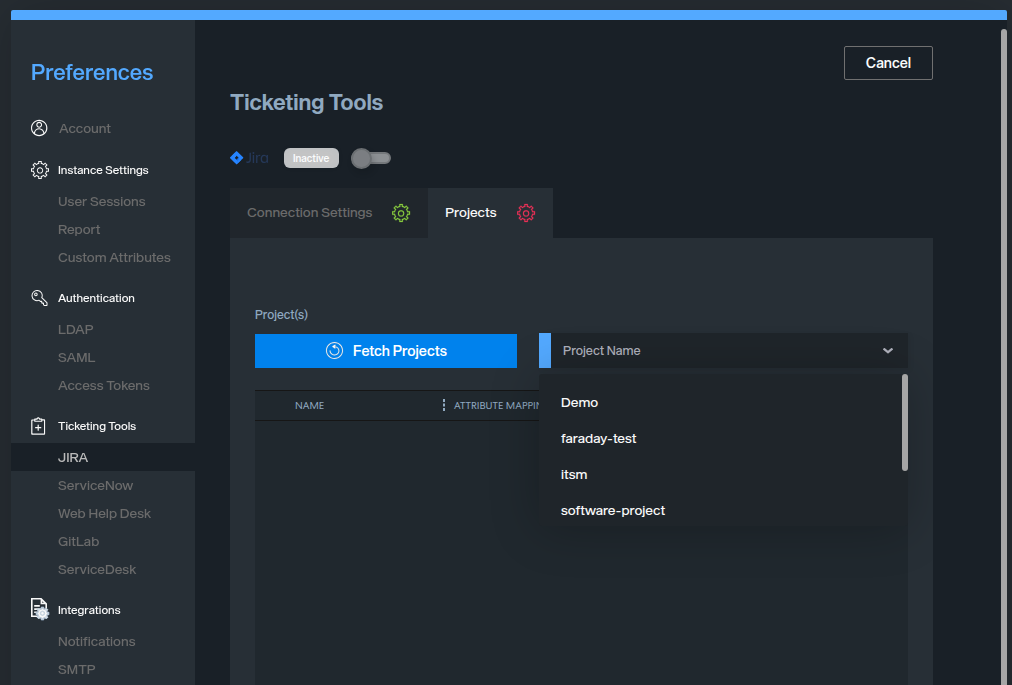Open the SAML authentication settings
1012x685 pixels.
pos(76,358)
